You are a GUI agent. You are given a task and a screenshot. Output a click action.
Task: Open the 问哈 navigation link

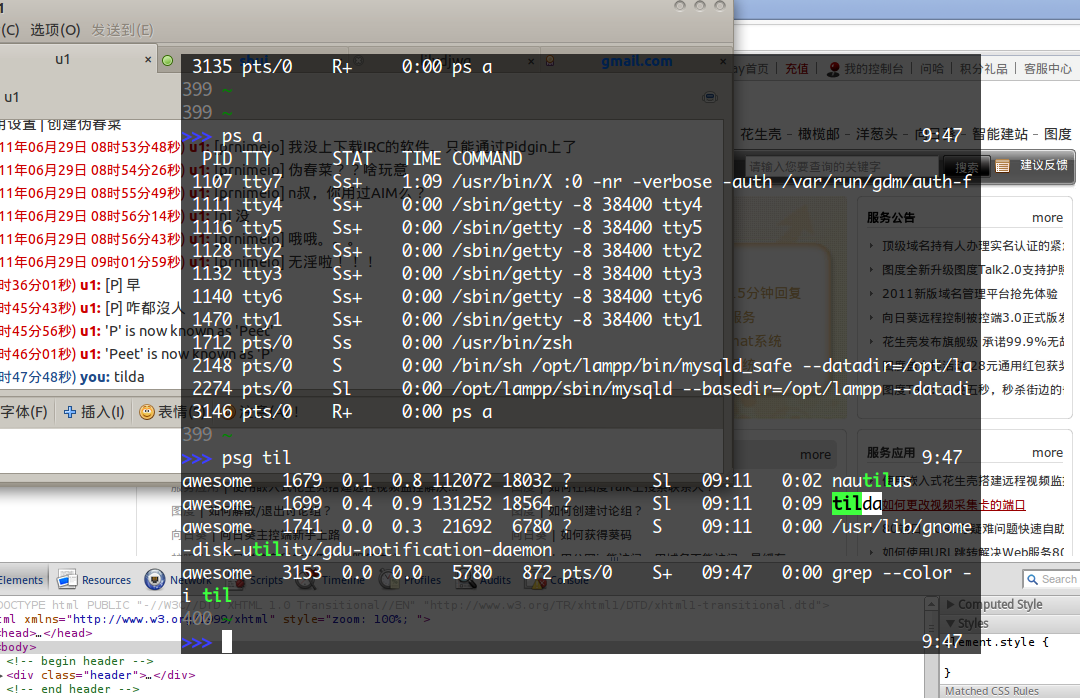[x=932, y=69]
